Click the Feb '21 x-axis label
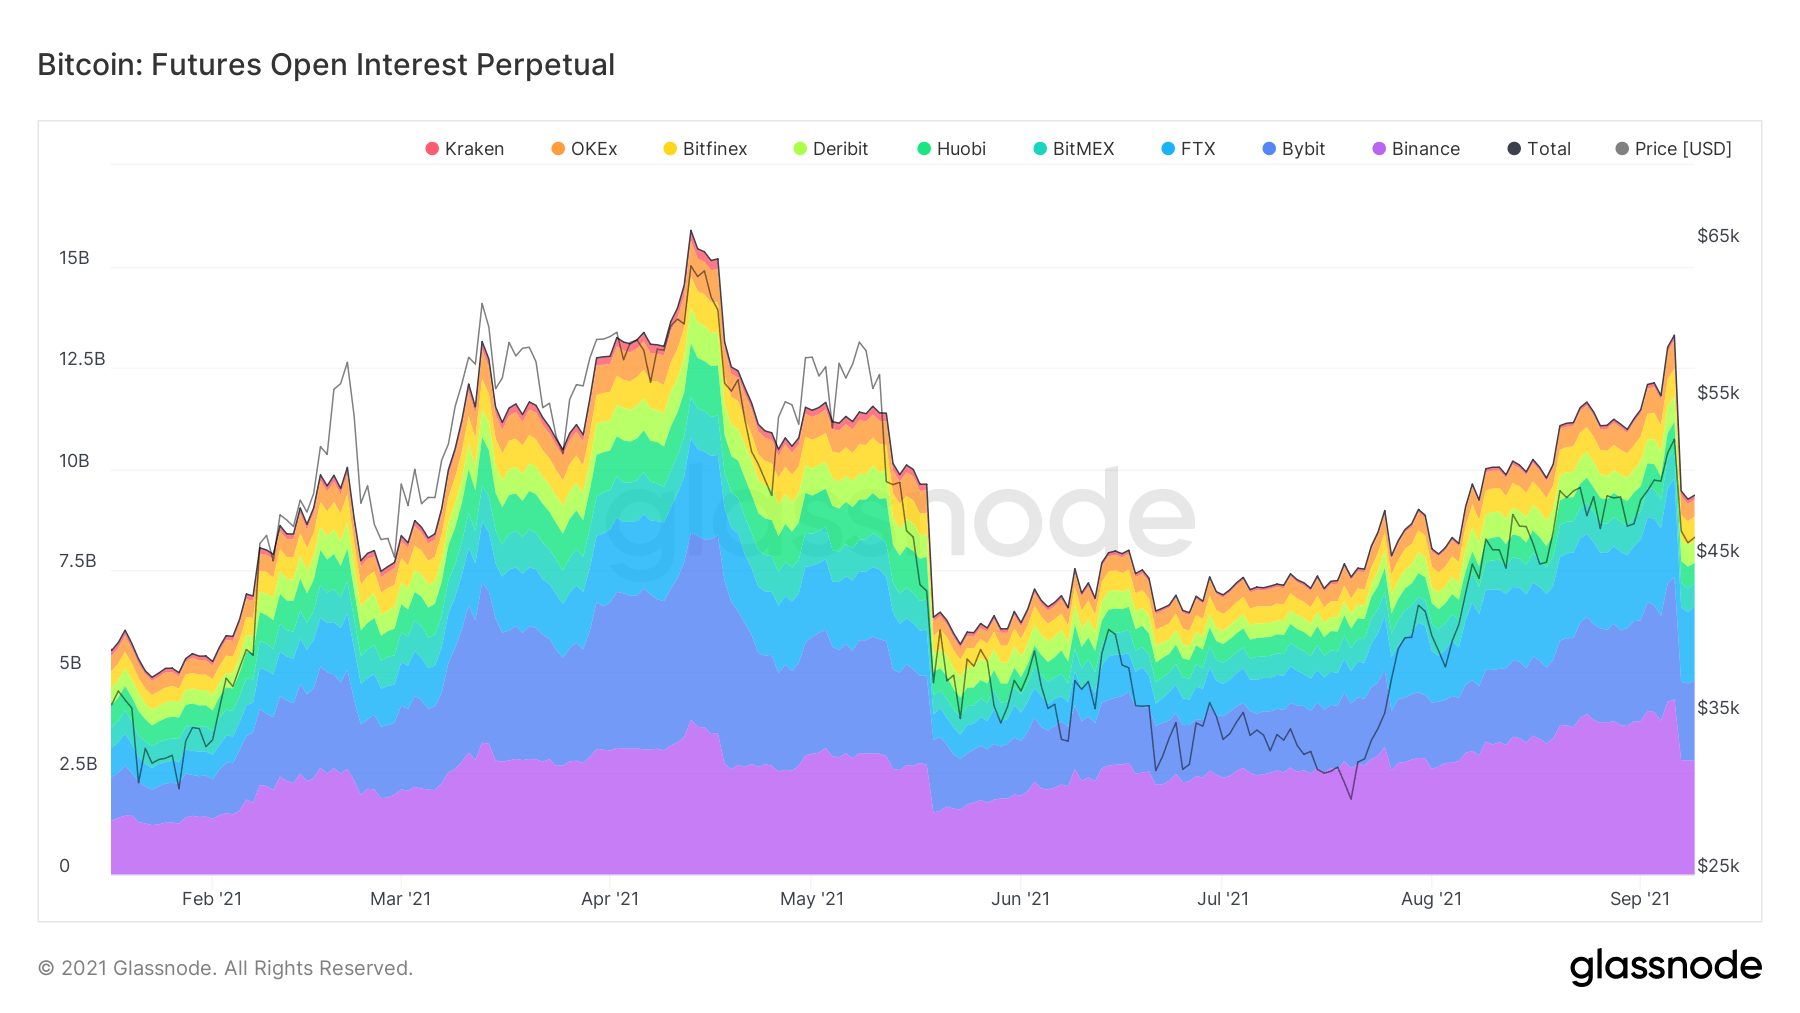Screen dimensions: 1800x1013 tap(212, 899)
